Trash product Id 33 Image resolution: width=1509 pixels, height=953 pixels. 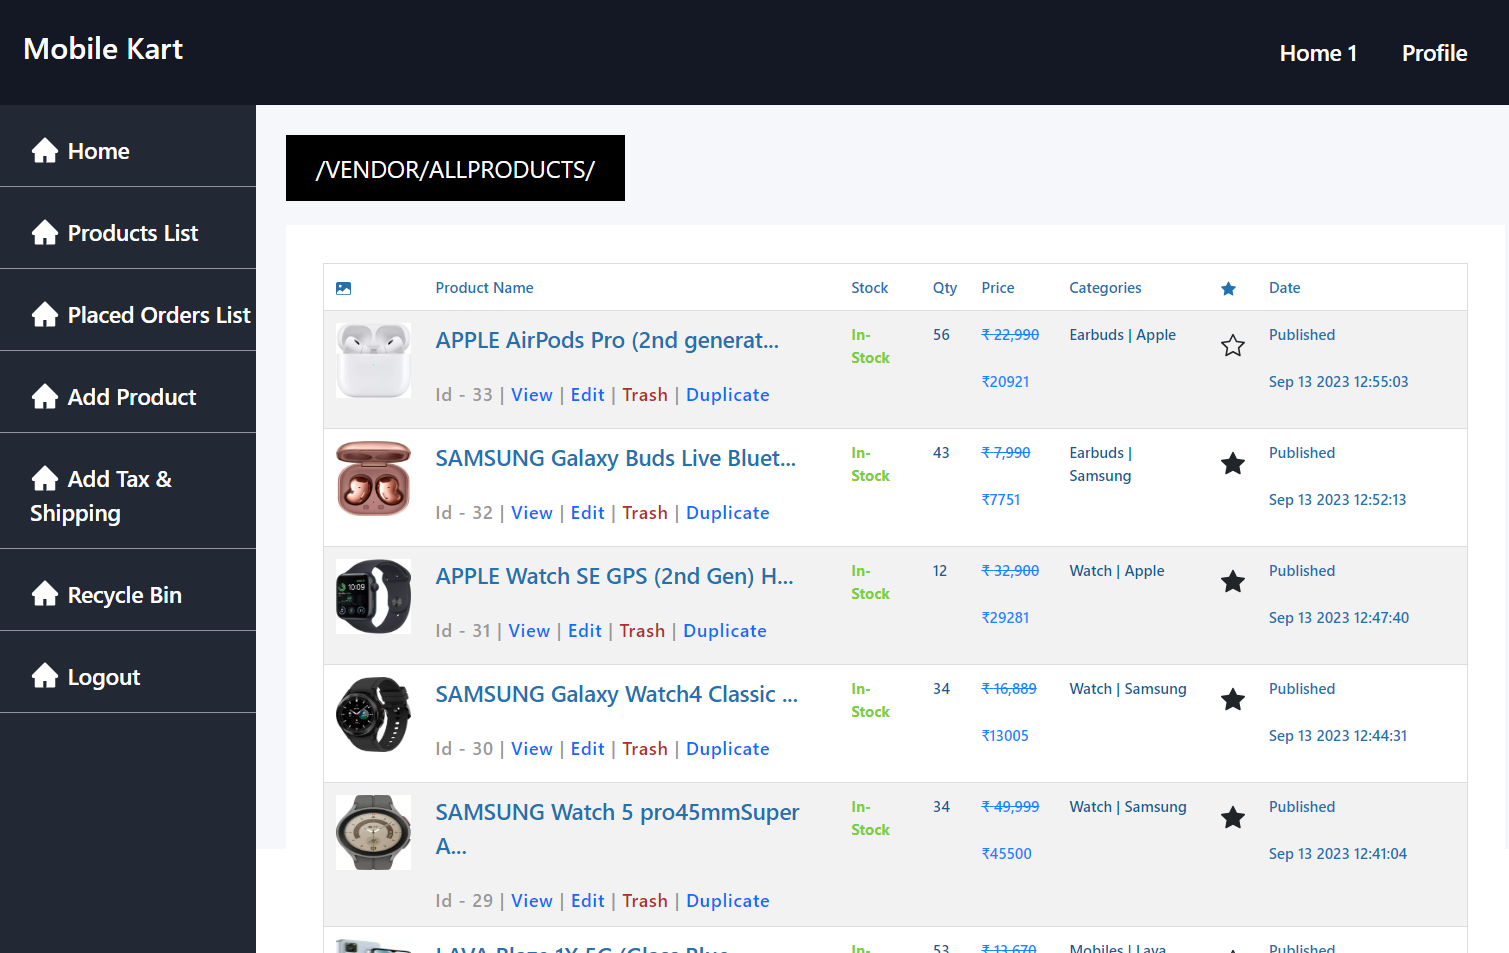(x=645, y=395)
